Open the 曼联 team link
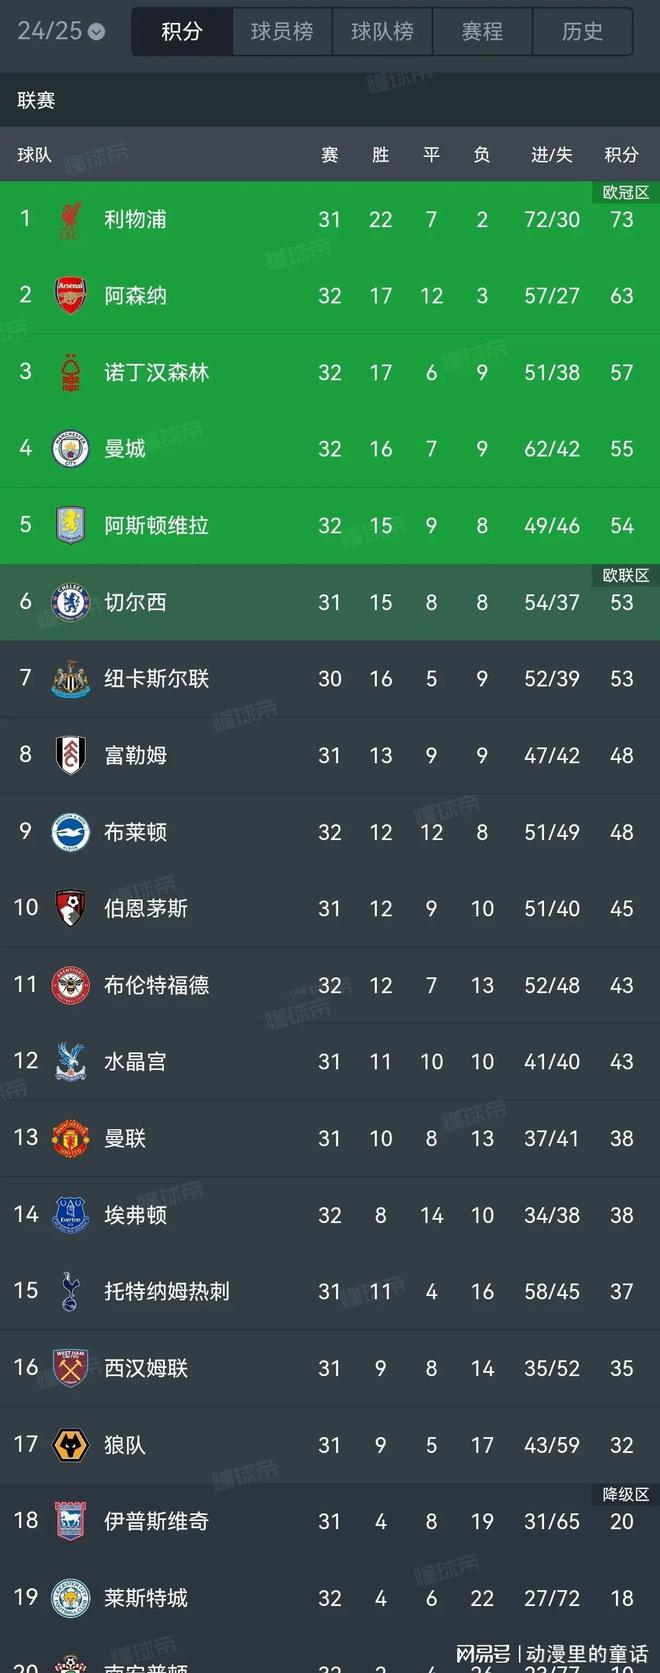 pyautogui.click(x=125, y=1139)
